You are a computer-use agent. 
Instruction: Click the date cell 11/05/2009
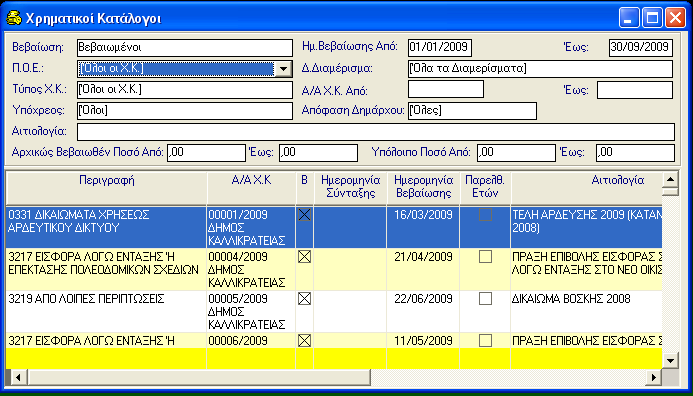(x=423, y=341)
